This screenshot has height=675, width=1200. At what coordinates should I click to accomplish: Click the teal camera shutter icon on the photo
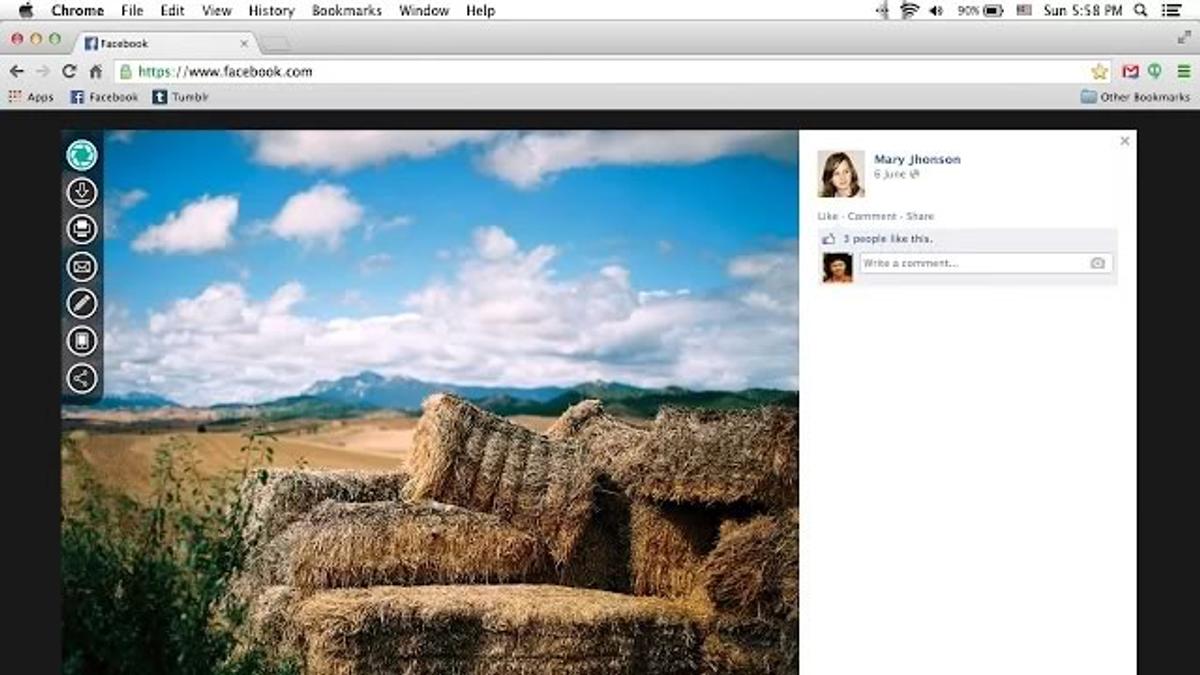pos(82,155)
